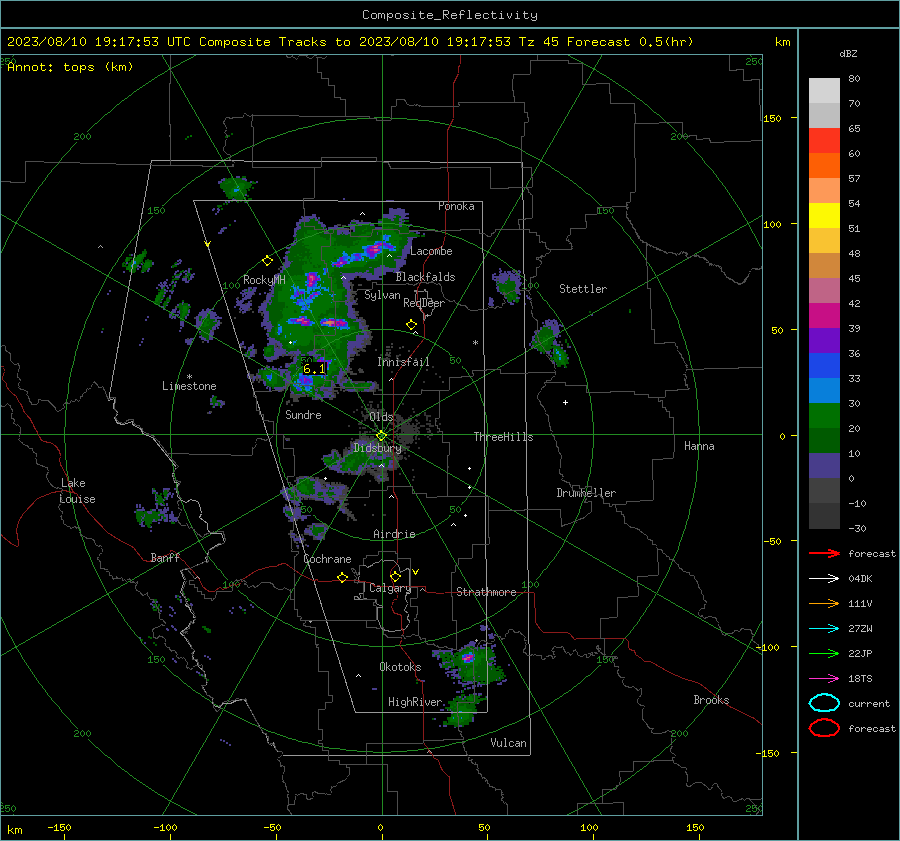Image resolution: width=900 pixels, height=841 pixels.
Task: Click the red forecast ellipse icon
Action: click(824, 728)
